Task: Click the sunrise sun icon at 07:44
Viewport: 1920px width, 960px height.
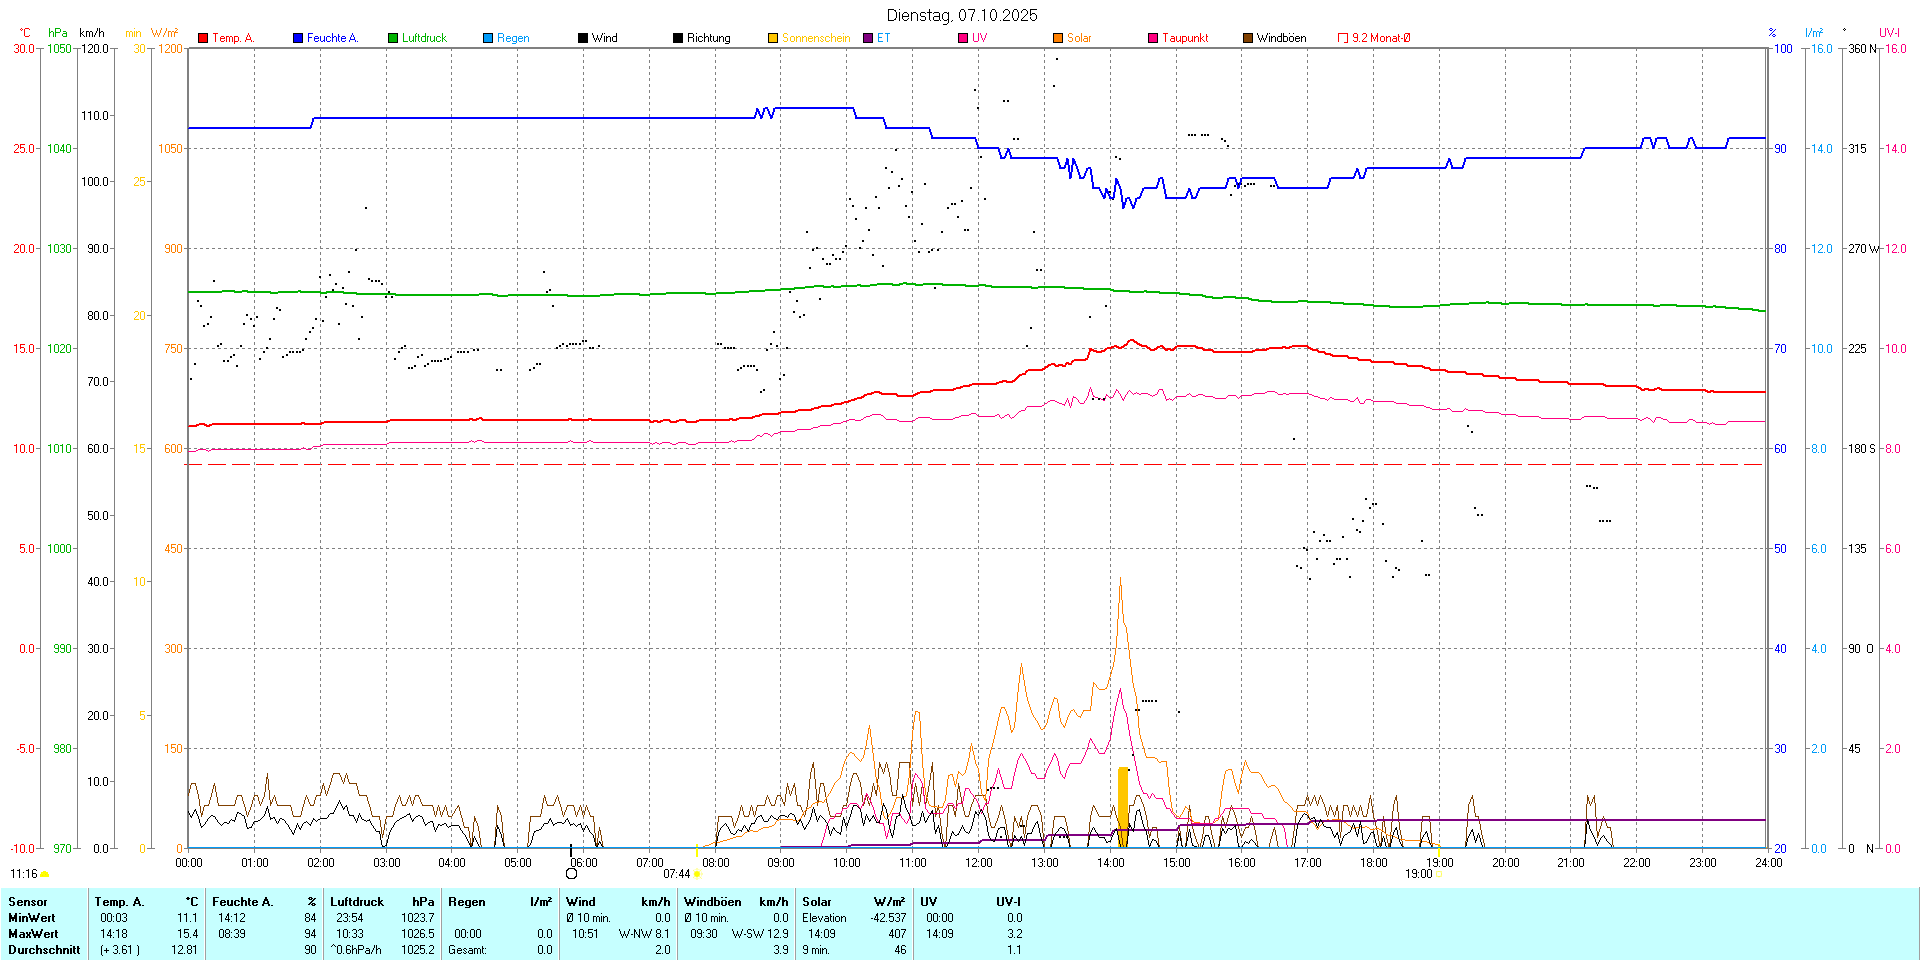Action: tap(697, 874)
